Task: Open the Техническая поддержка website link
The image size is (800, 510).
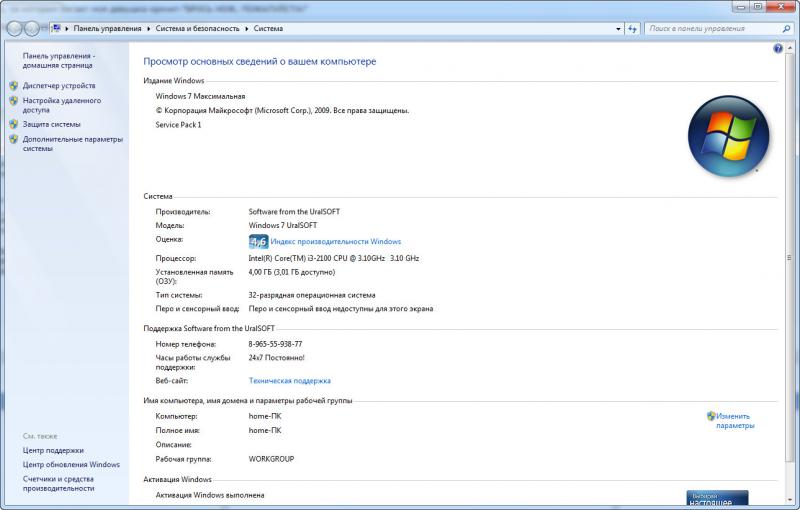Action: [289, 381]
